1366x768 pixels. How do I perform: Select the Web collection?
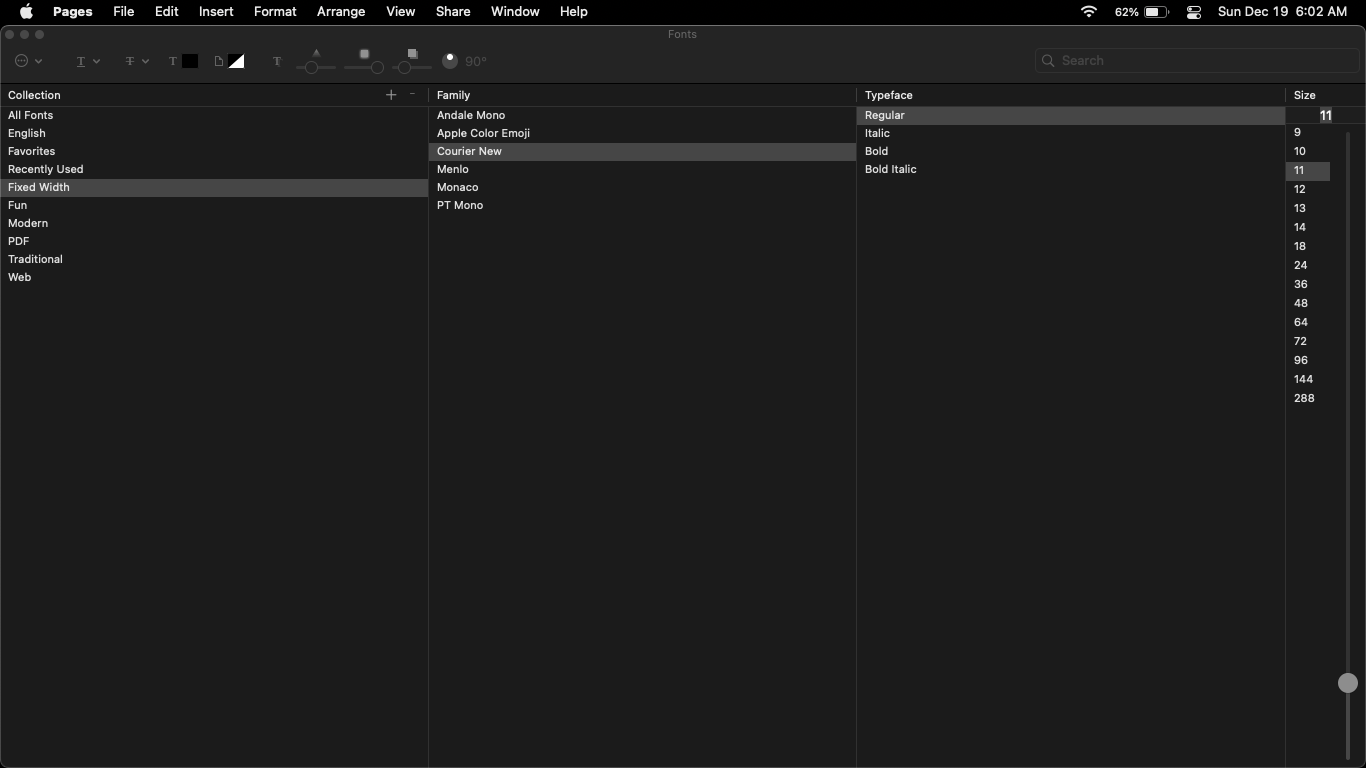tap(214, 278)
